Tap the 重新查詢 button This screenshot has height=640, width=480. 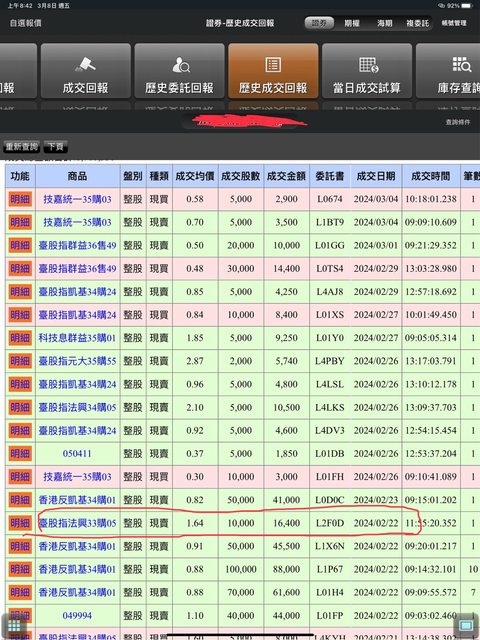pyautogui.click(x=21, y=146)
